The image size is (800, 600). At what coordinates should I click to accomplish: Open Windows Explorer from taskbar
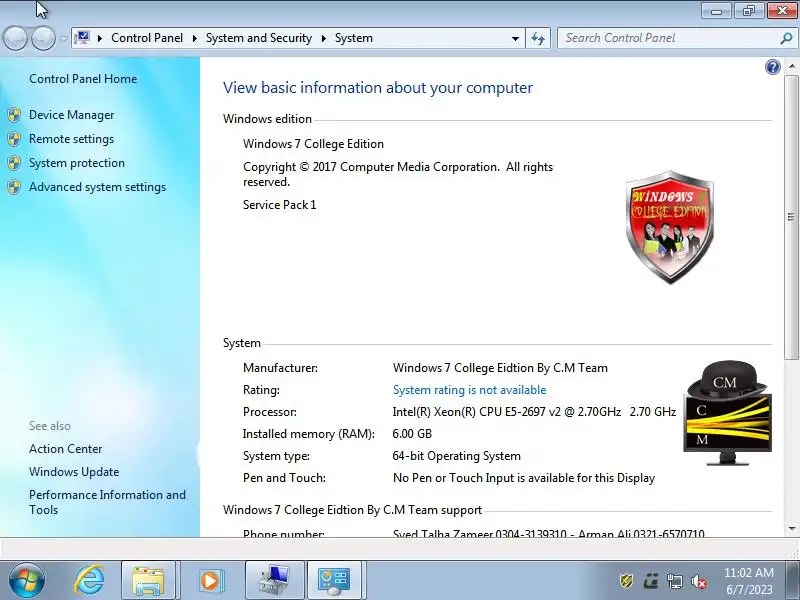click(148, 580)
